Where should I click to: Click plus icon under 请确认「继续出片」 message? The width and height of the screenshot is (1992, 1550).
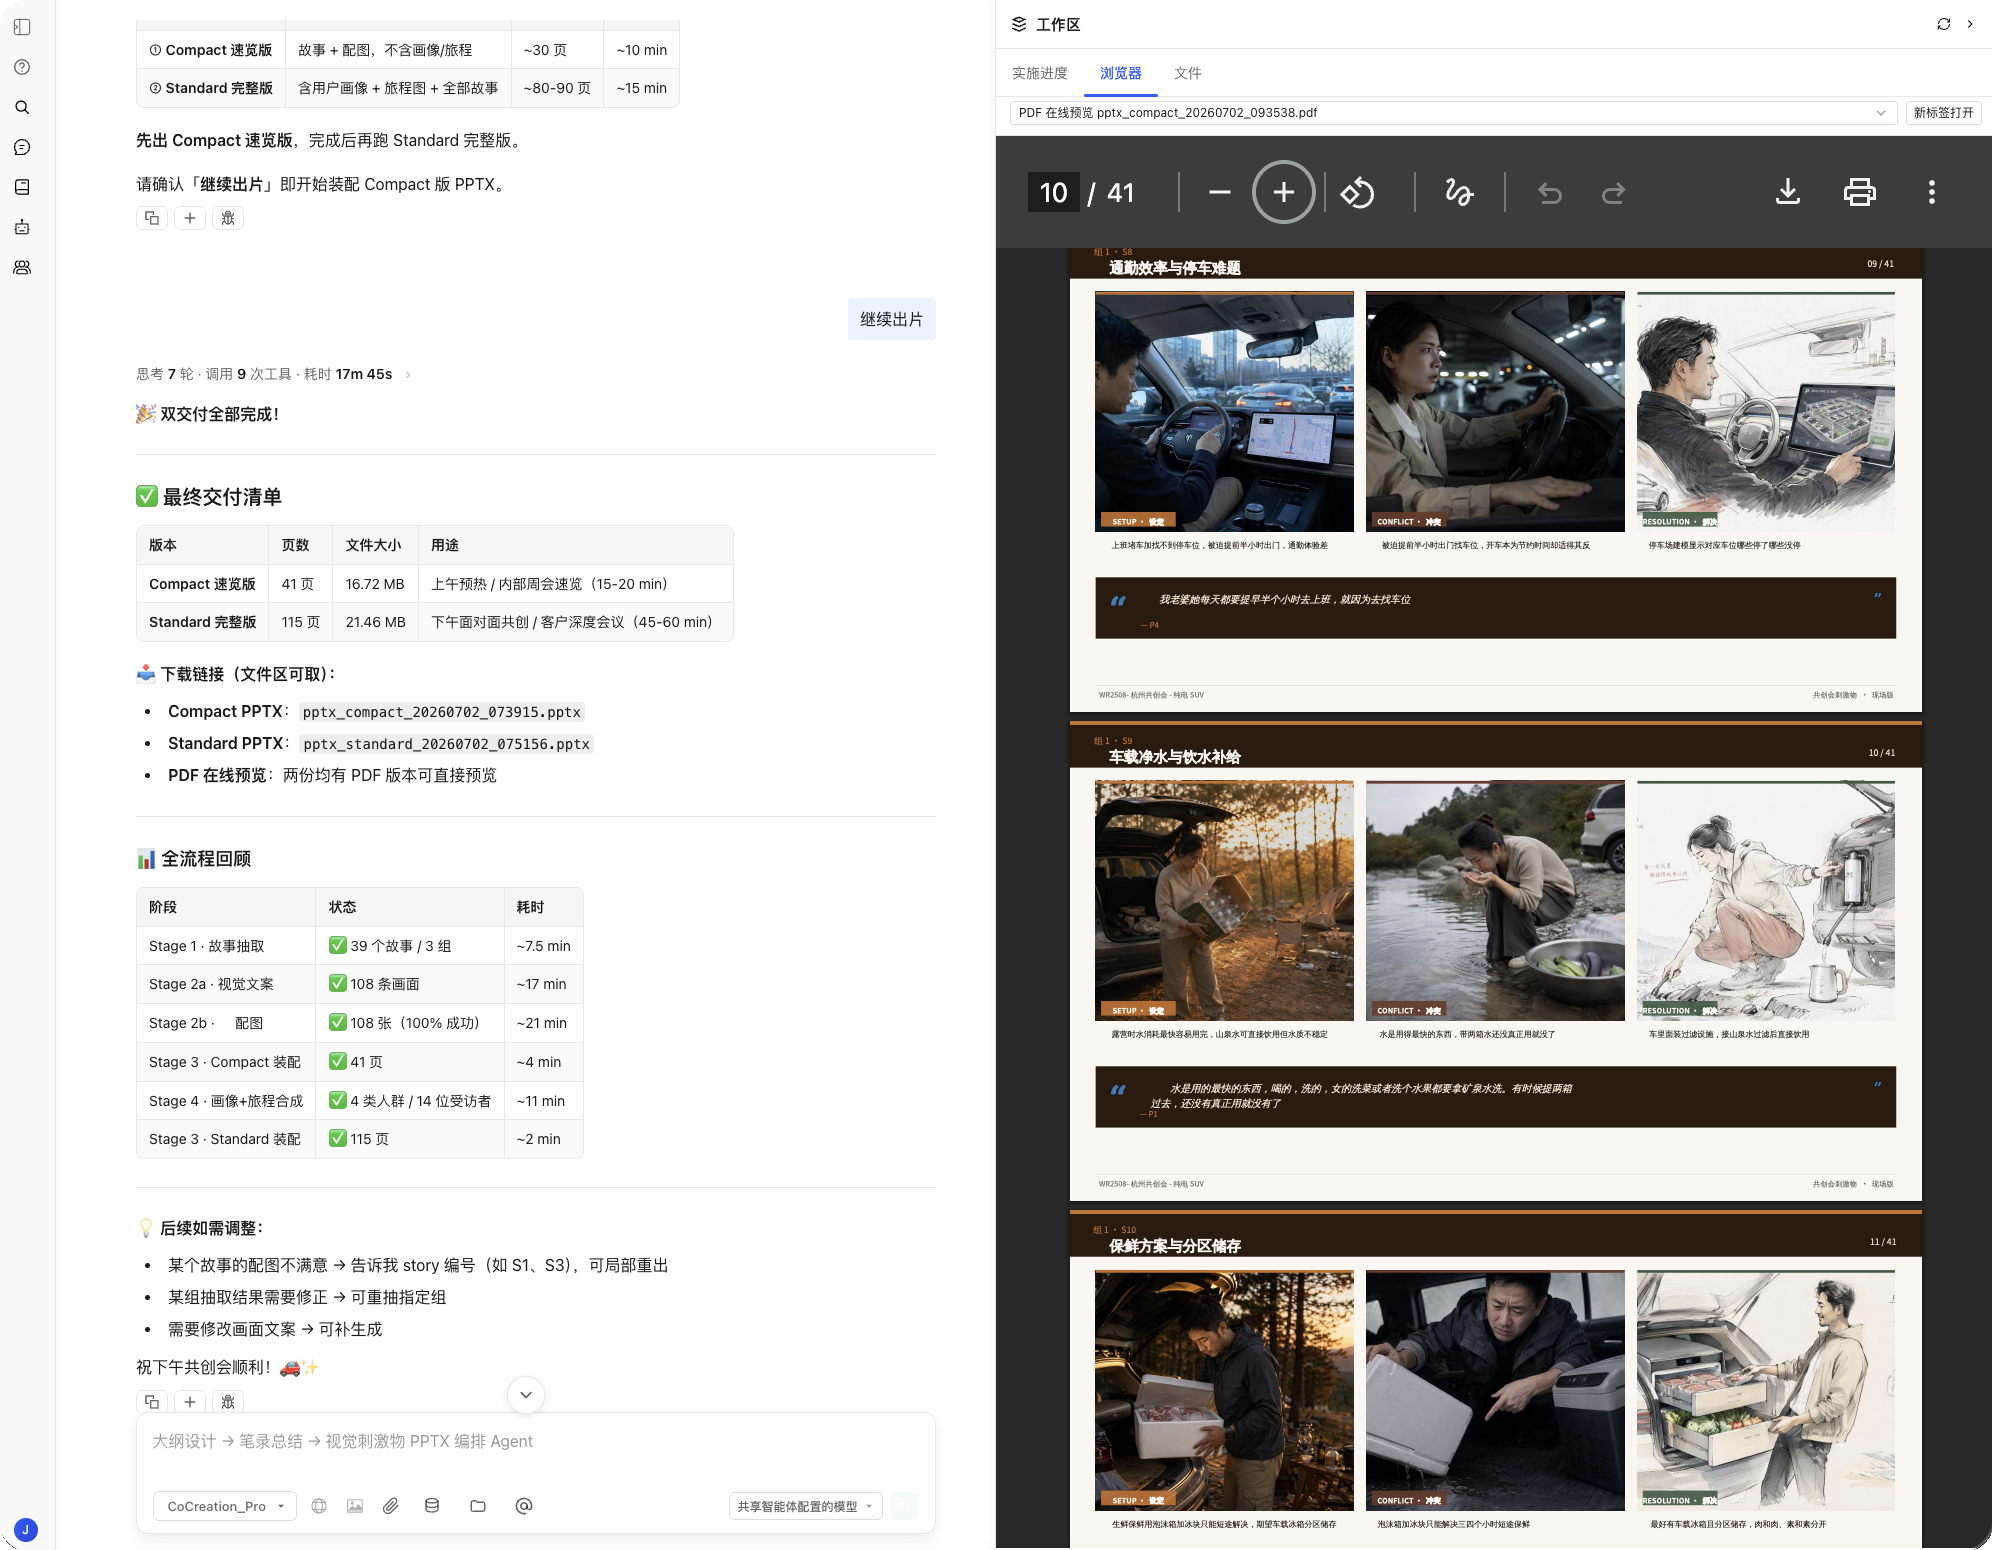190,218
